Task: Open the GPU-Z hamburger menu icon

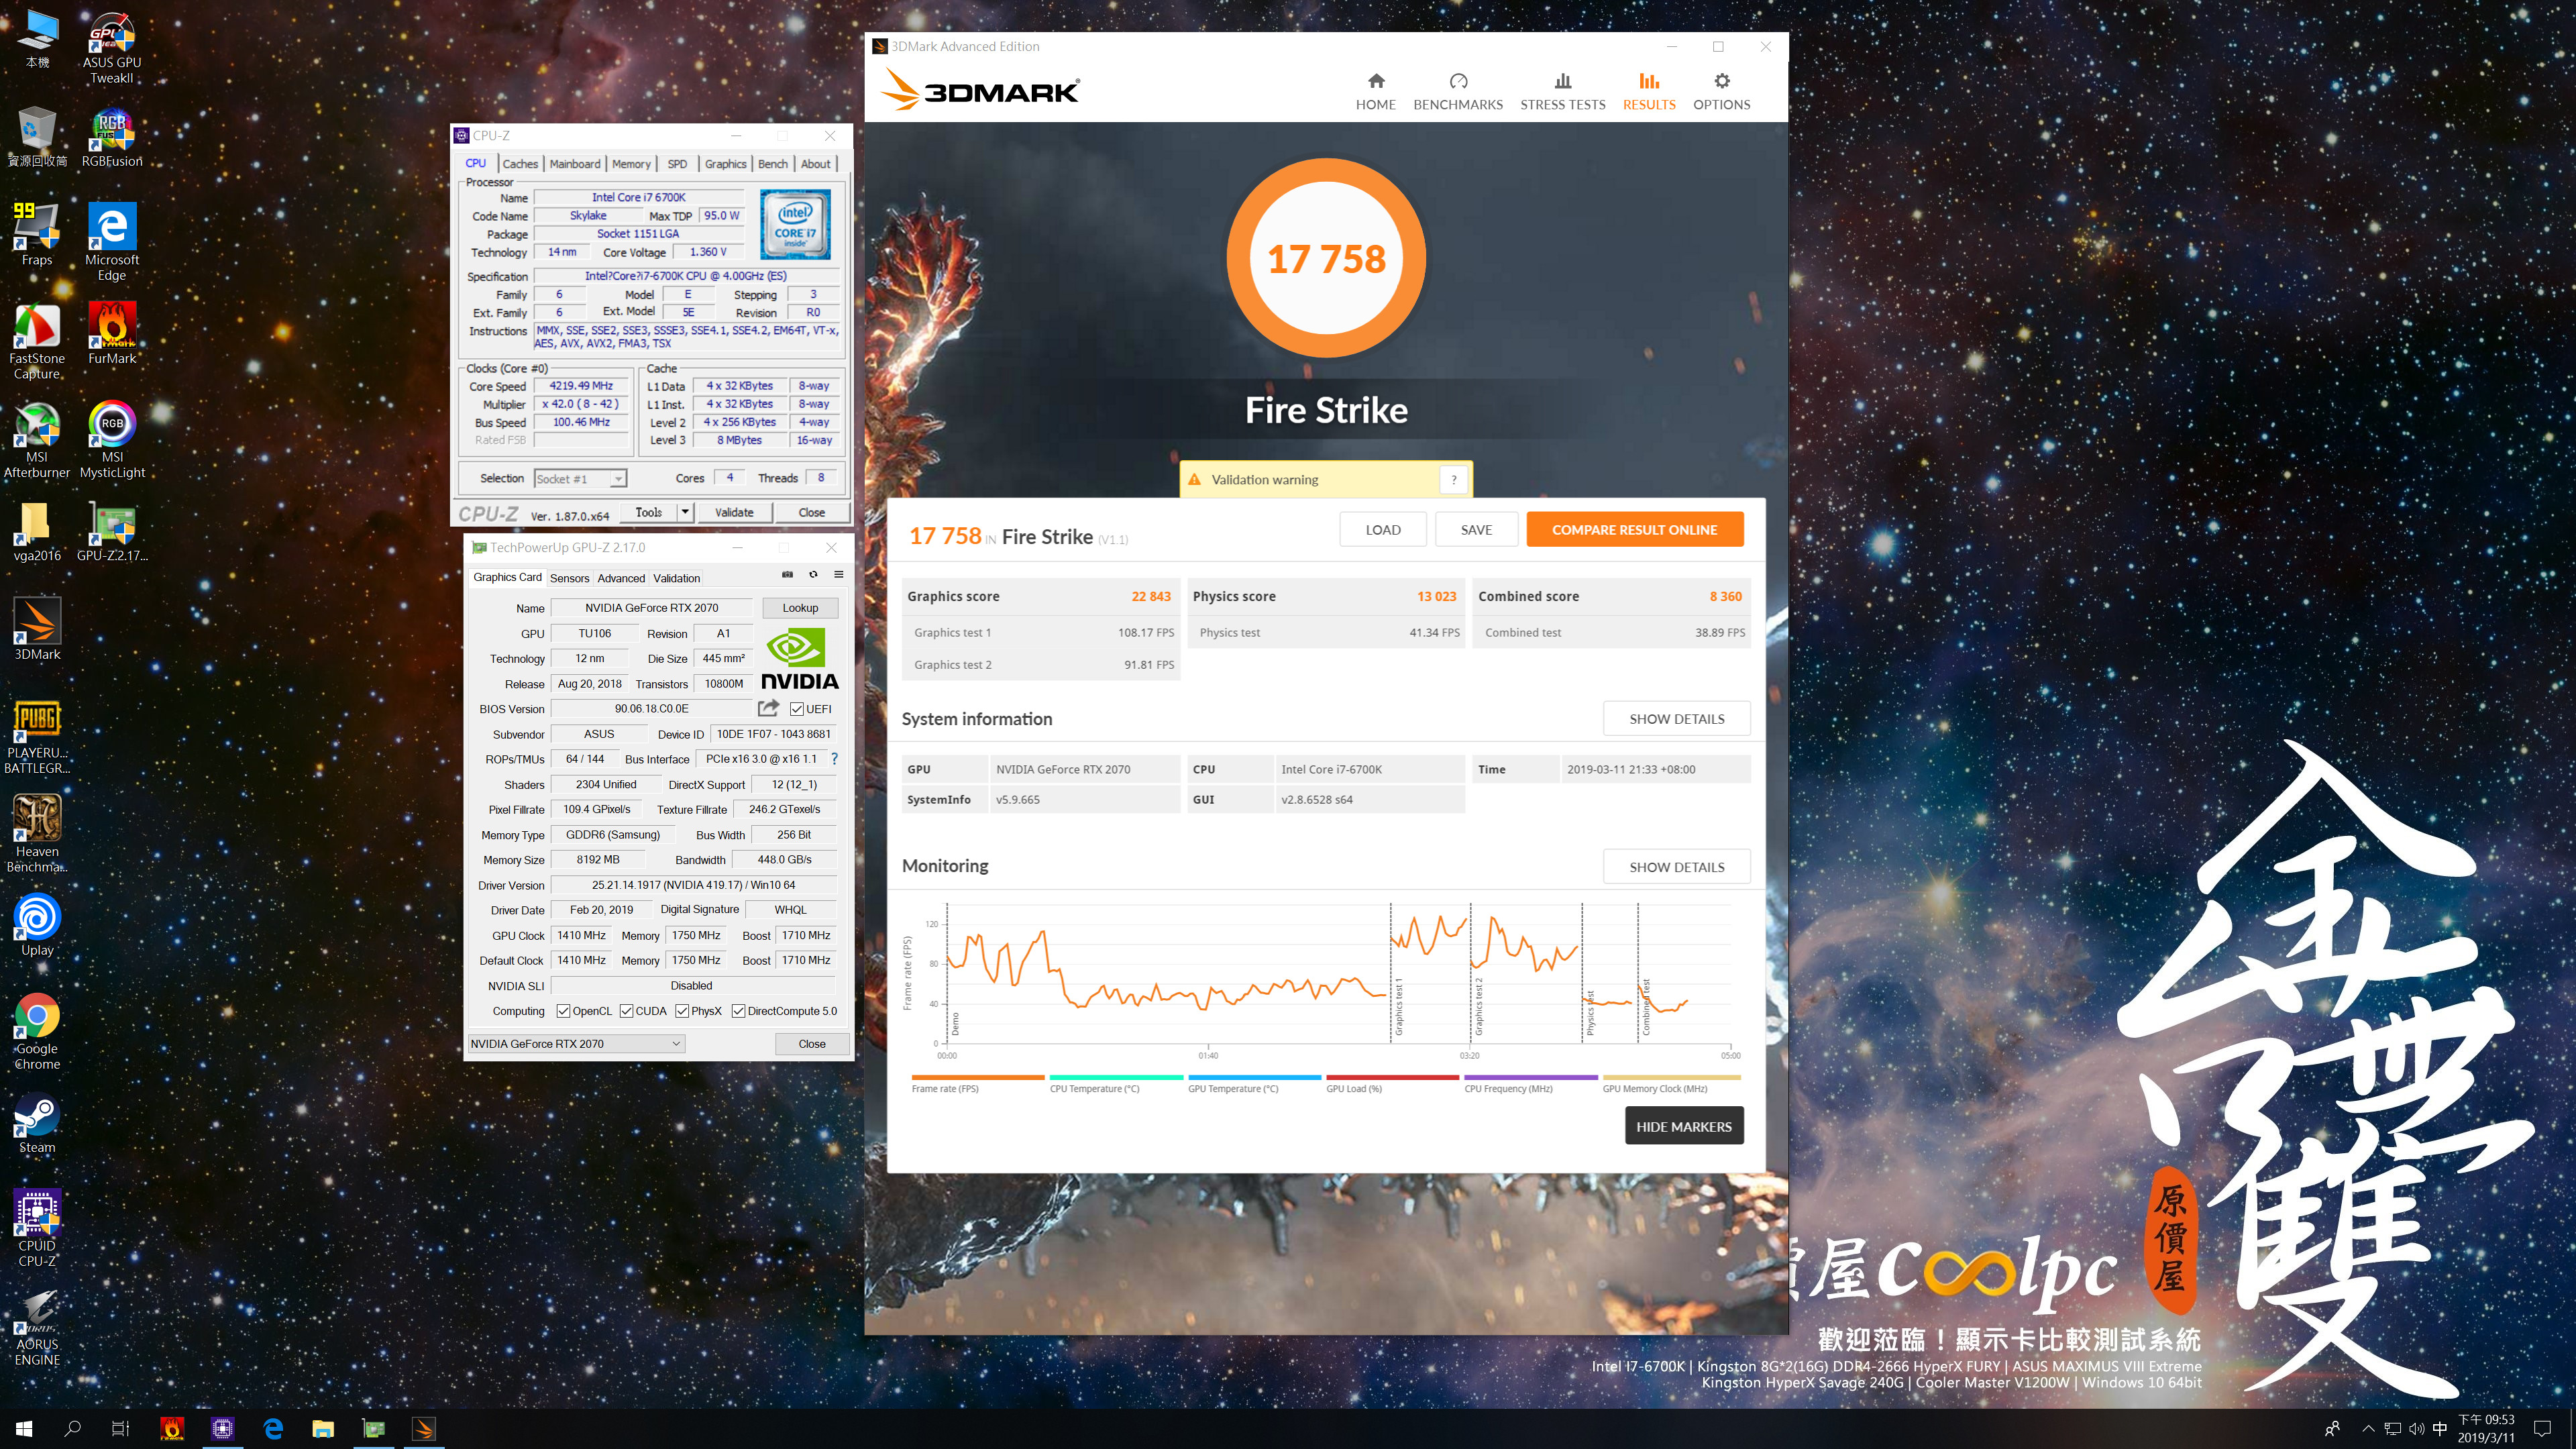Action: (838, 574)
